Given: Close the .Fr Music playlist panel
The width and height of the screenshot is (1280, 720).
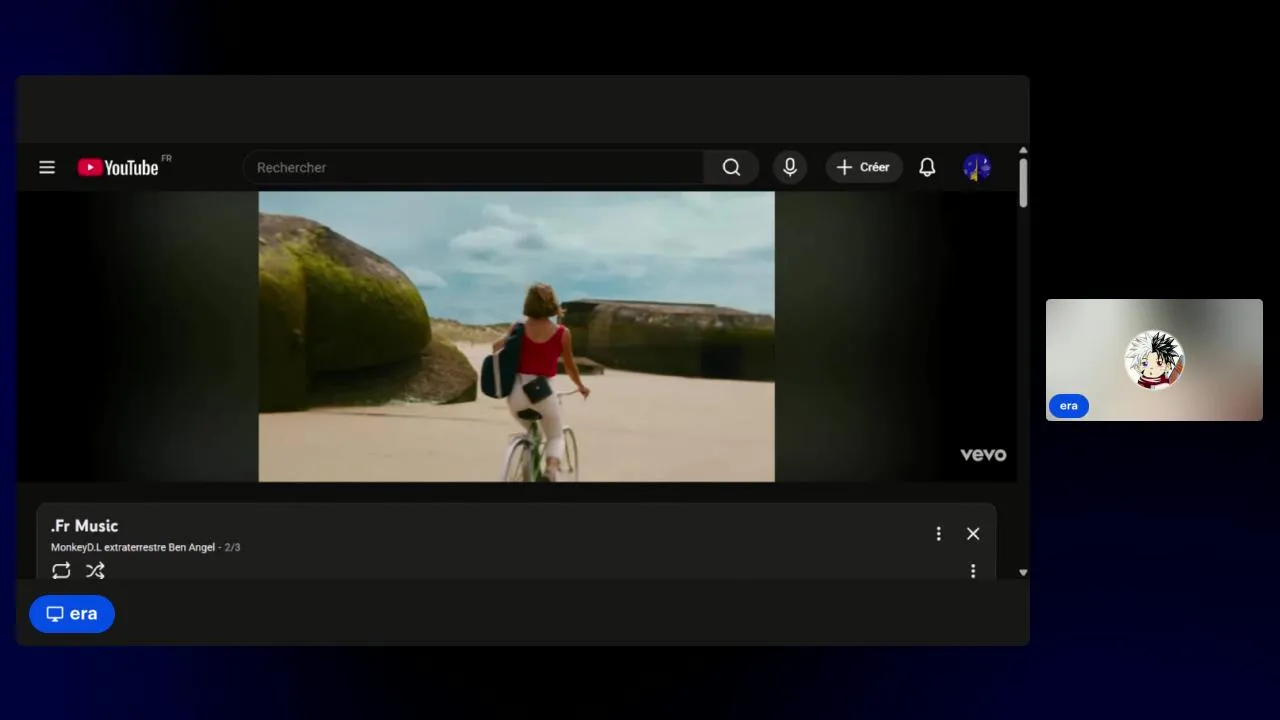Looking at the screenshot, I should pos(973,534).
